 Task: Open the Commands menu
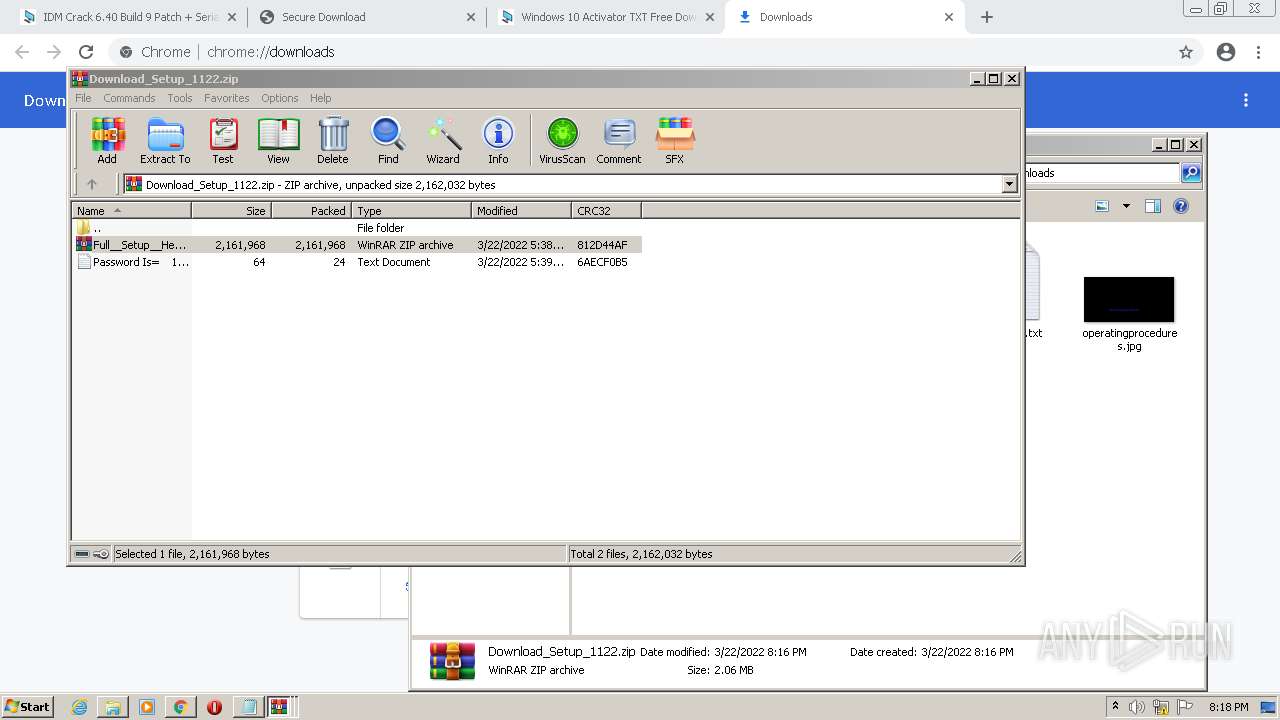tap(129, 98)
